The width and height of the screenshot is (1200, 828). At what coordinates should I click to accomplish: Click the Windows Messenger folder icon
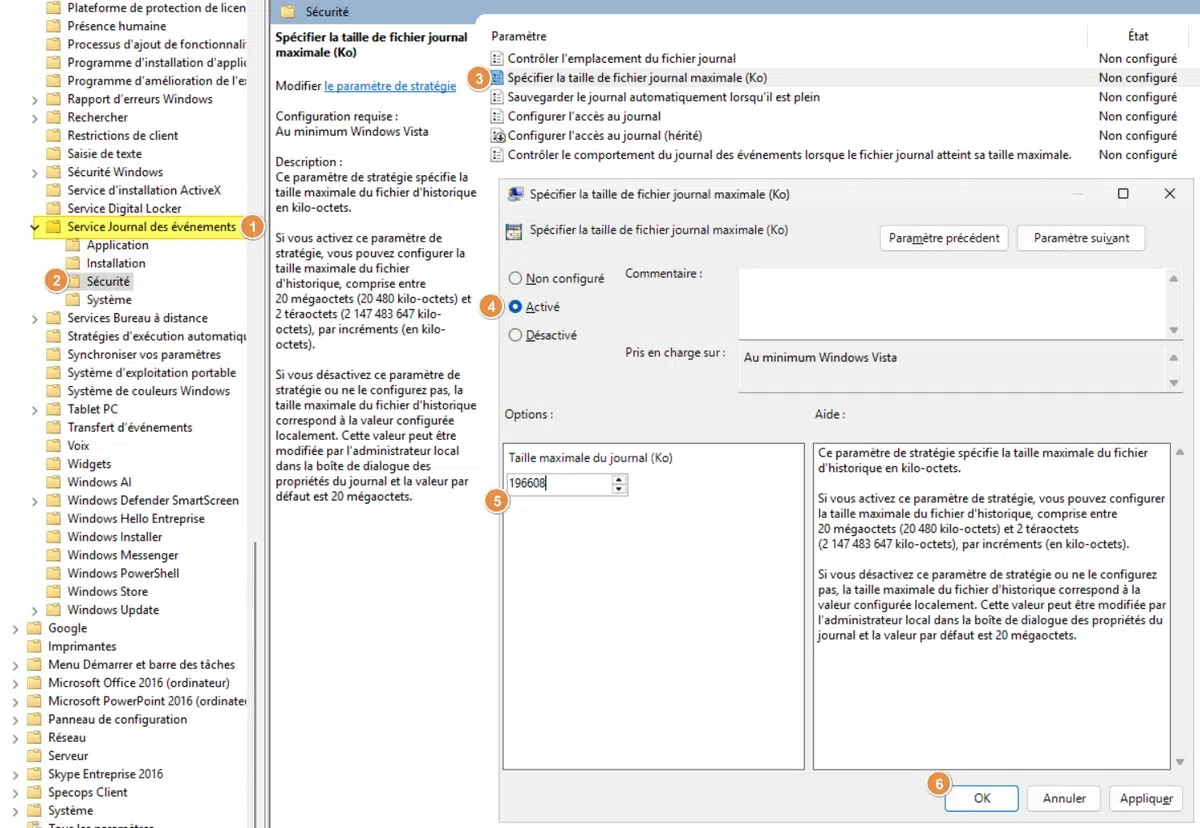(54, 555)
